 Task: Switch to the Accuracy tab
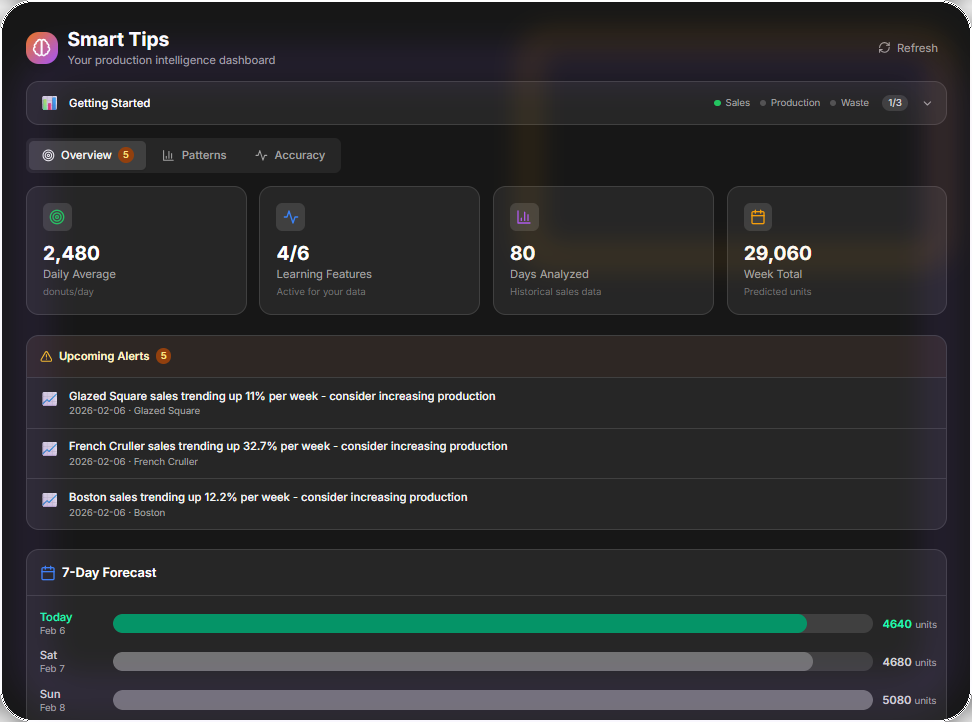coord(290,155)
